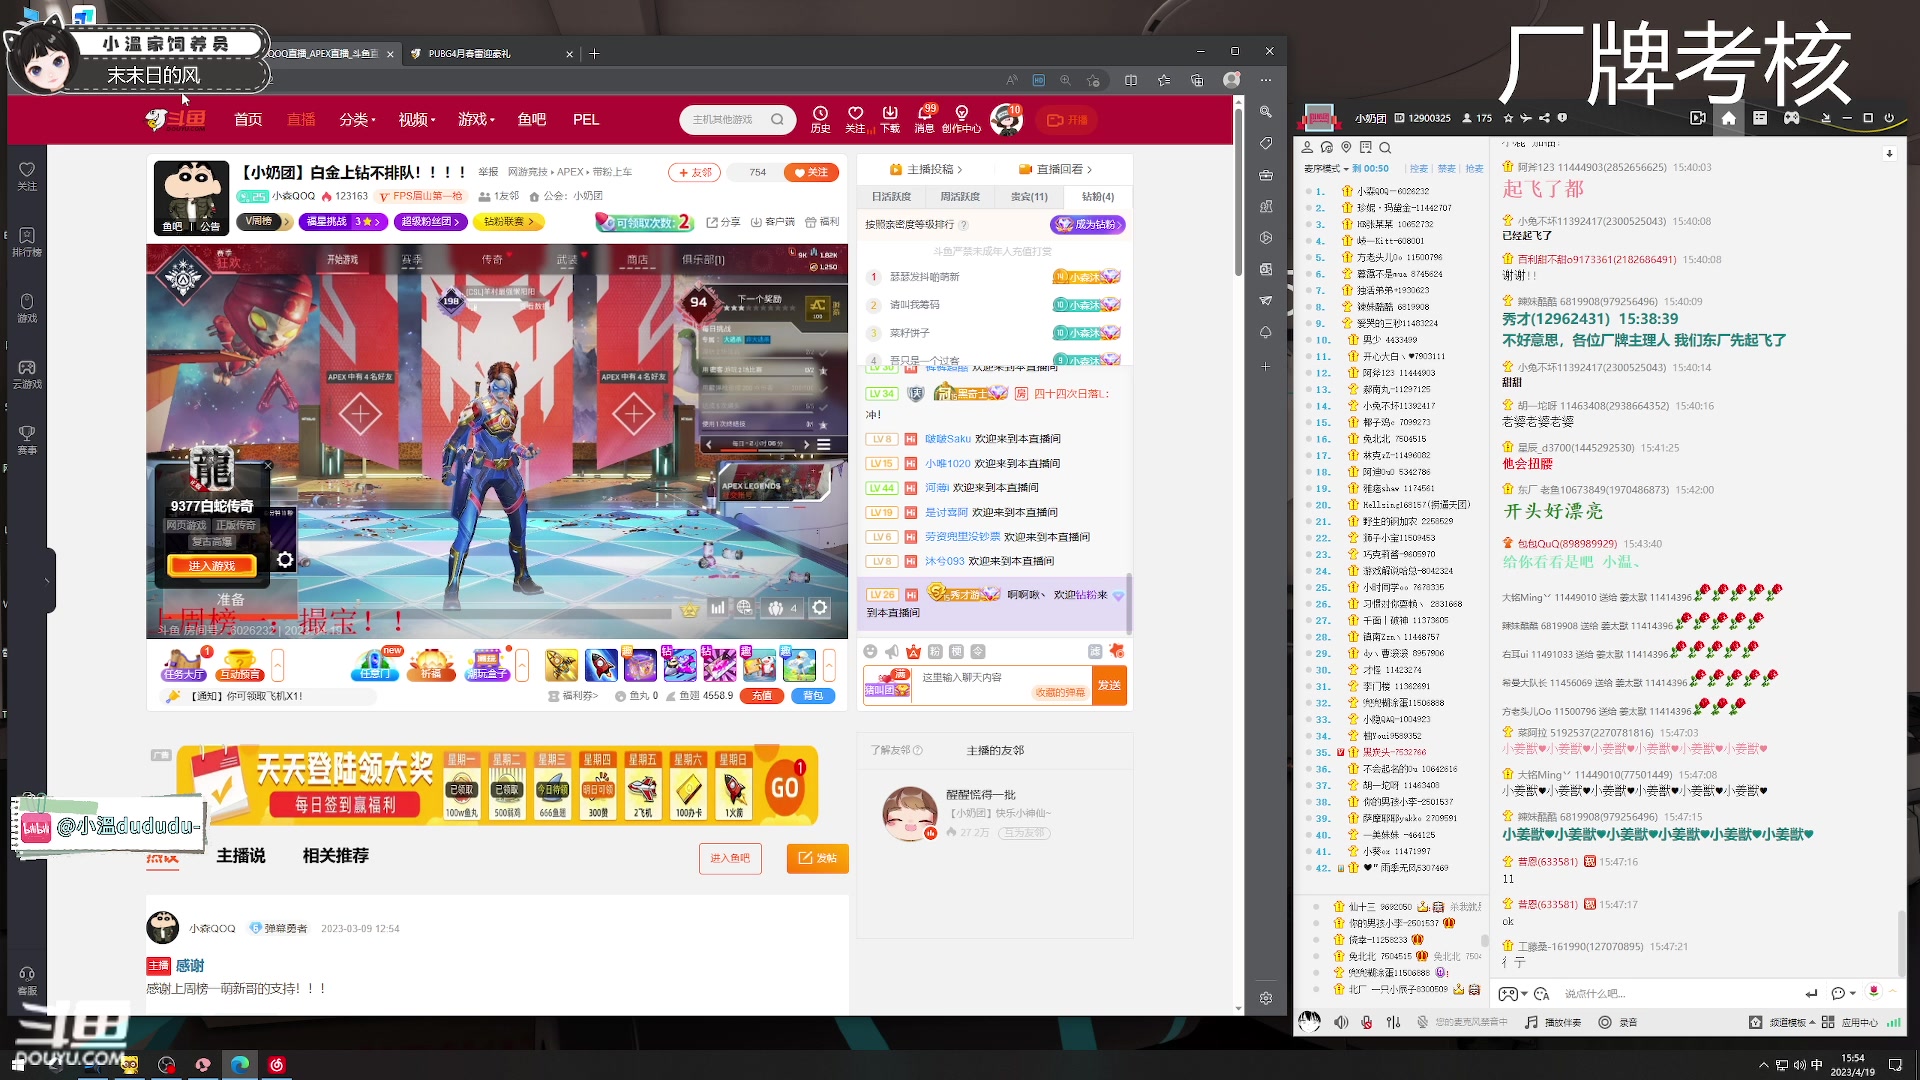This screenshot has width=1920, height=1080.
Task: Toggle the favorite star for 小奶团 channel
Action: pos(1508,118)
